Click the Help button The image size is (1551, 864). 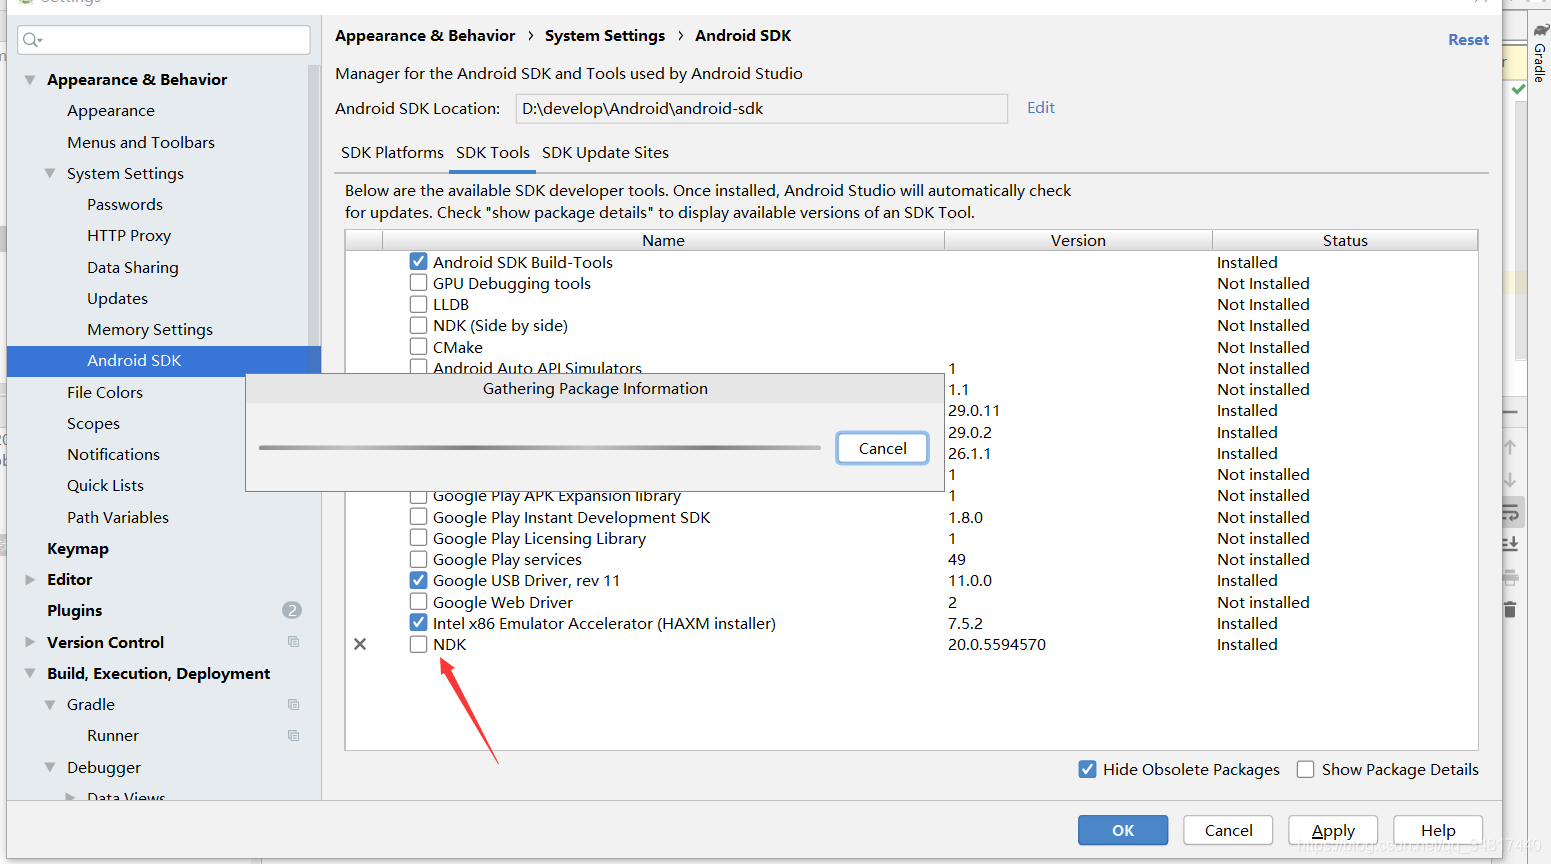(1438, 830)
